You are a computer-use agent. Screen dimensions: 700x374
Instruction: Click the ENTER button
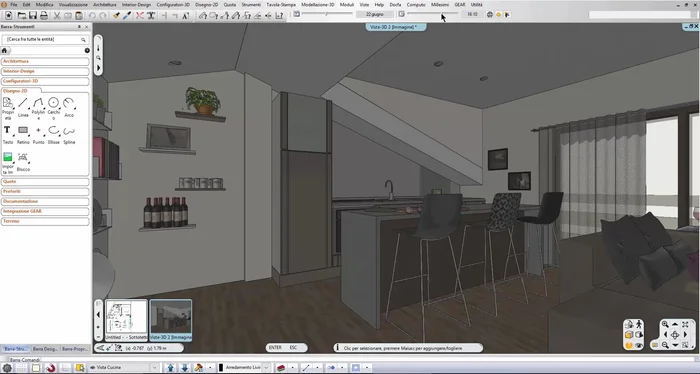click(x=275, y=347)
